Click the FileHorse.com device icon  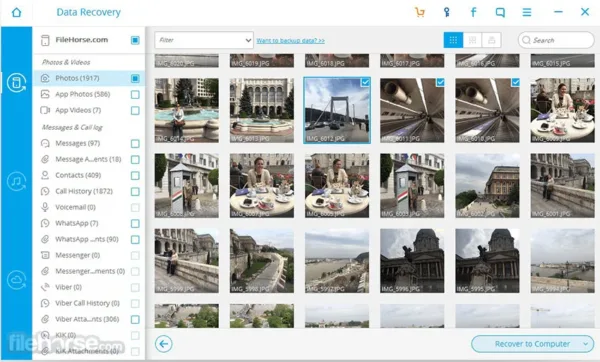click(45, 40)
